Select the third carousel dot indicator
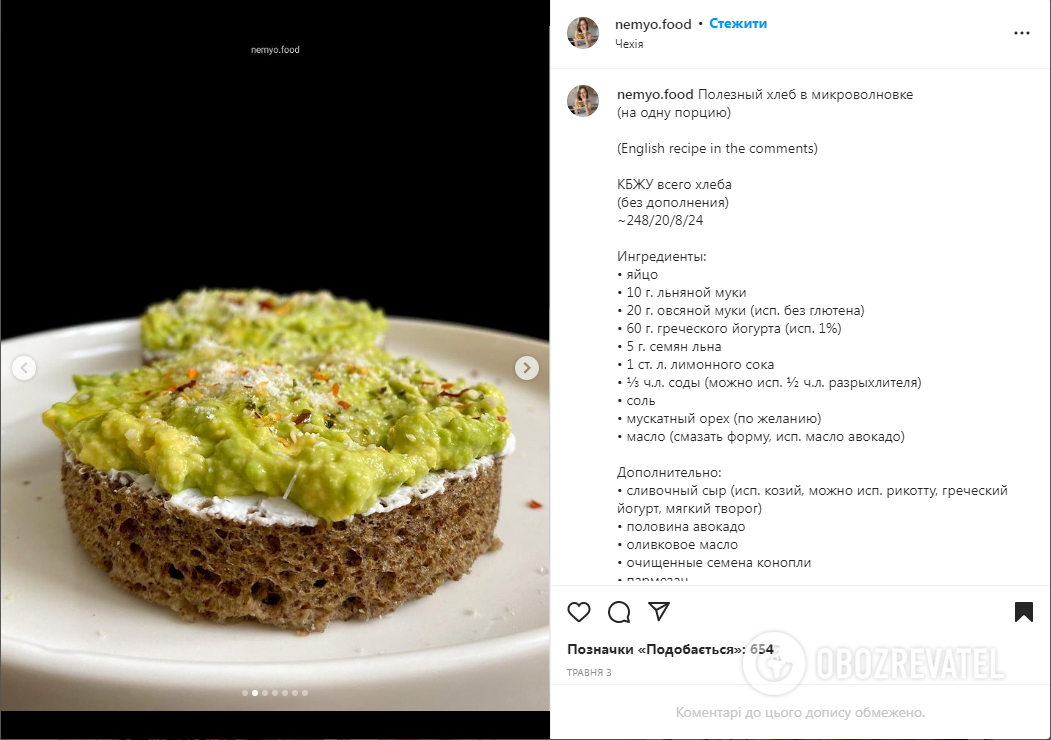1051x740 pixels. [x=265, y=693]
